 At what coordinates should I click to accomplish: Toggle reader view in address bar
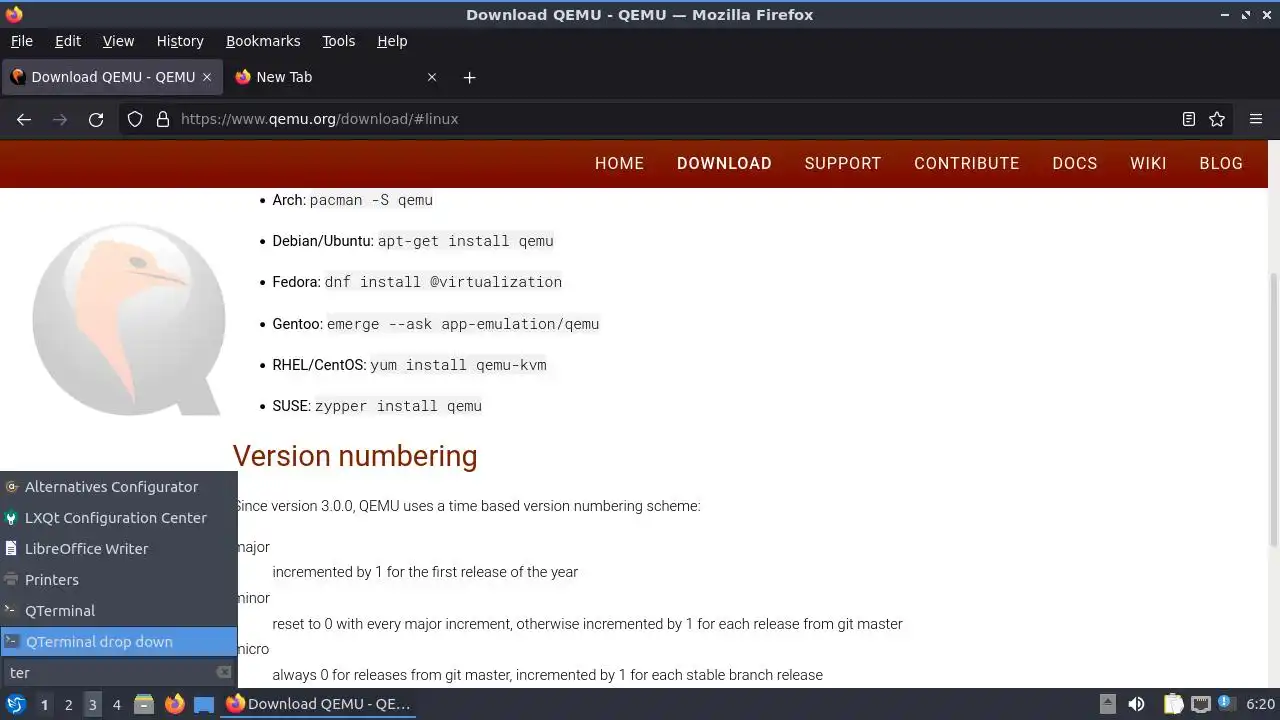pos(1189,119)
